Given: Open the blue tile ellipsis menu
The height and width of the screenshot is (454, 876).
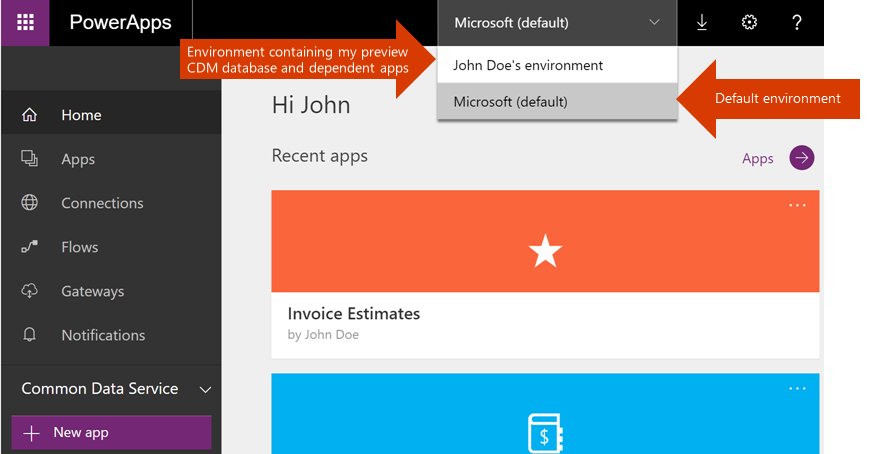Looking at the screenshot, I should [x=797, y=389].
